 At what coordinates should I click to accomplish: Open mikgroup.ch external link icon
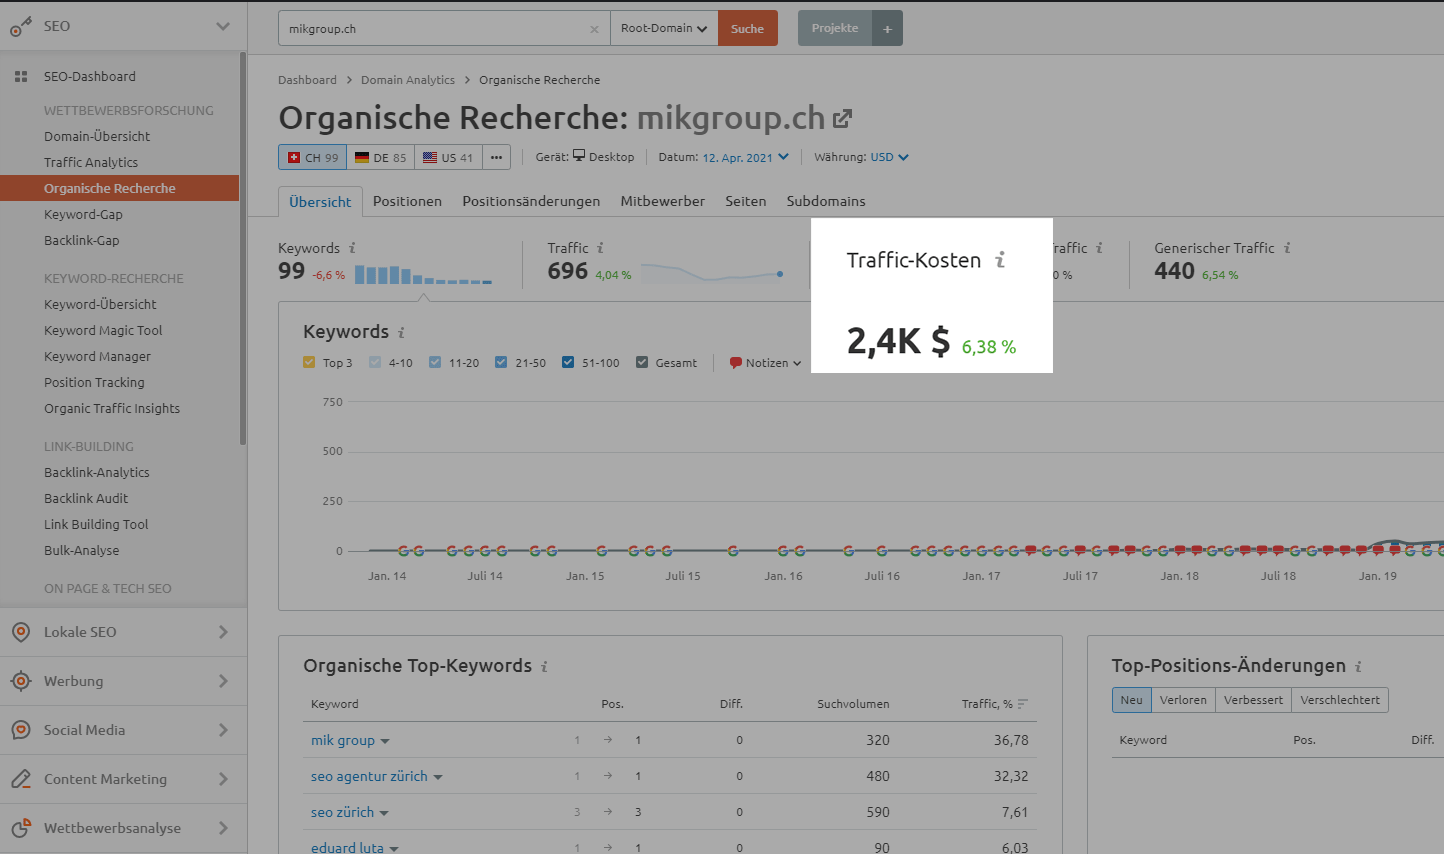pos(843,119)
